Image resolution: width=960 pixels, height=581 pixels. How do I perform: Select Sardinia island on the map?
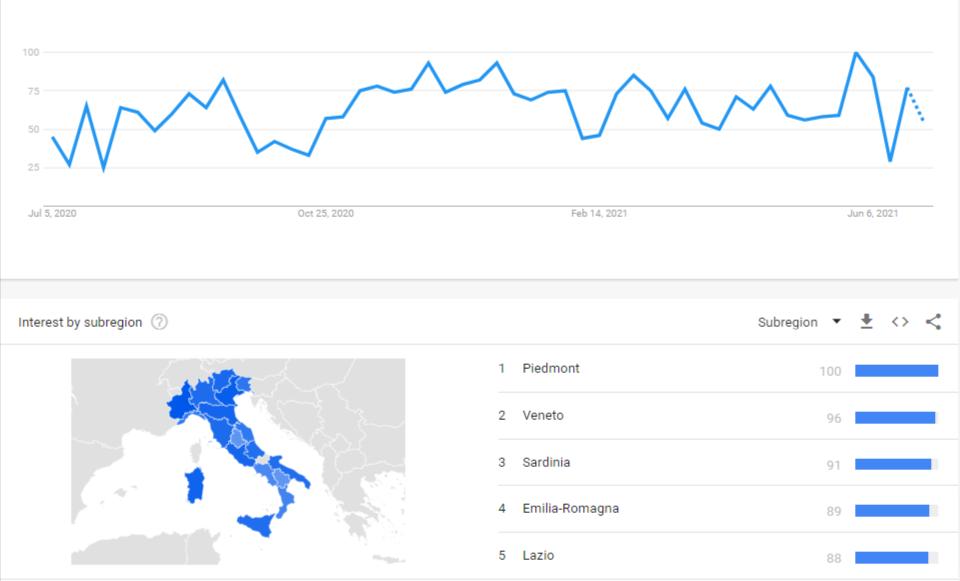pos(195,485)
